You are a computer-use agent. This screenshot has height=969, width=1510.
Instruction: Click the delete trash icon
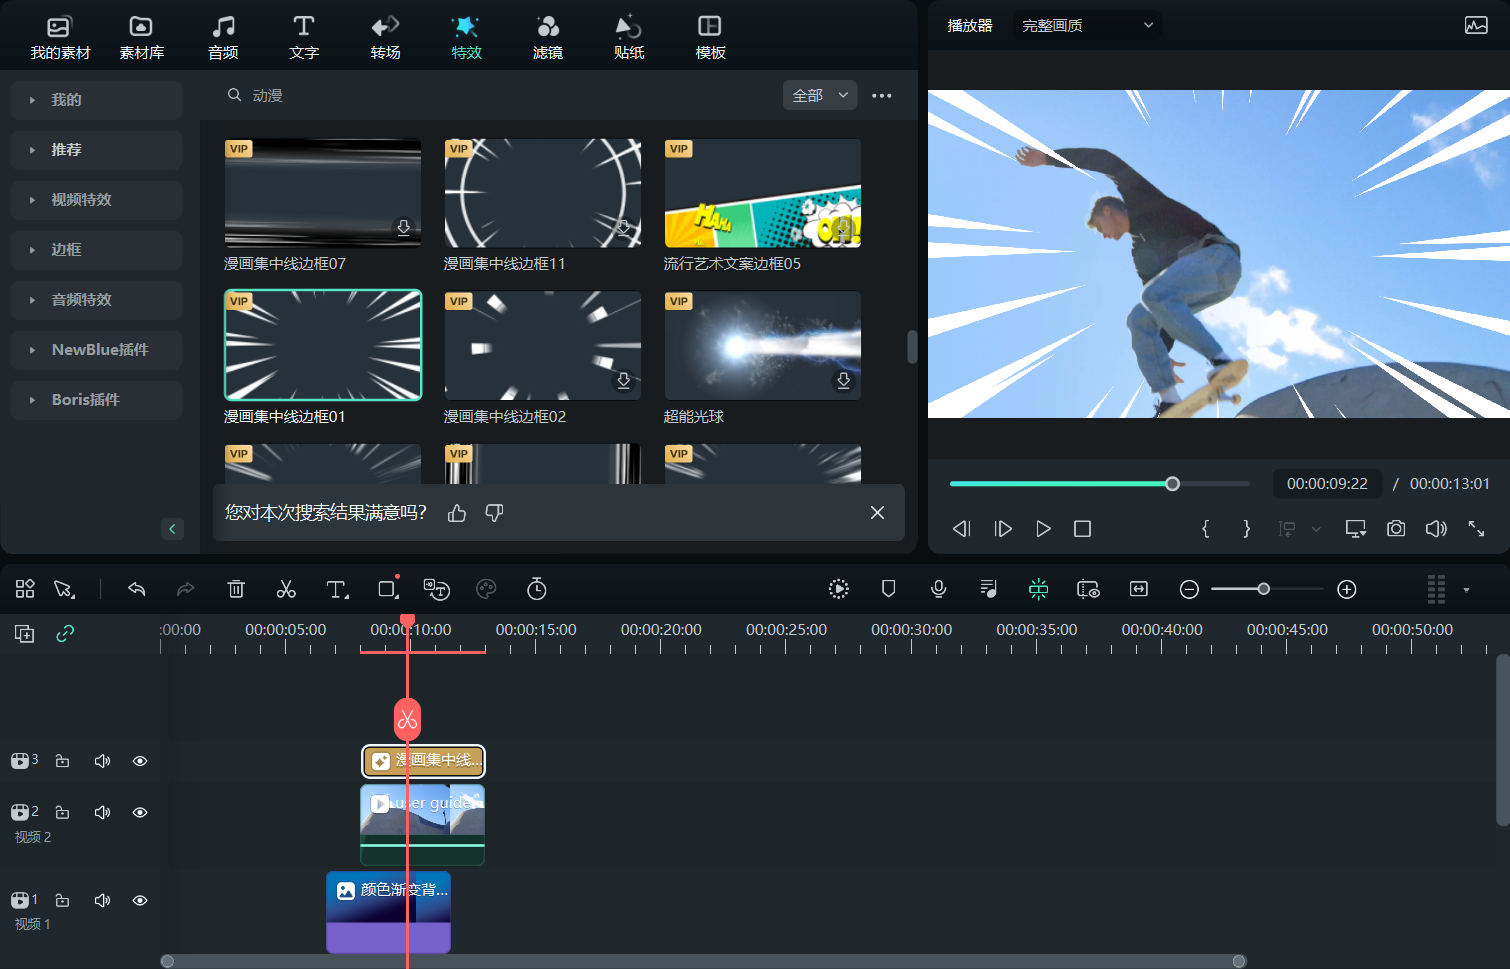(x=236, y=589)
